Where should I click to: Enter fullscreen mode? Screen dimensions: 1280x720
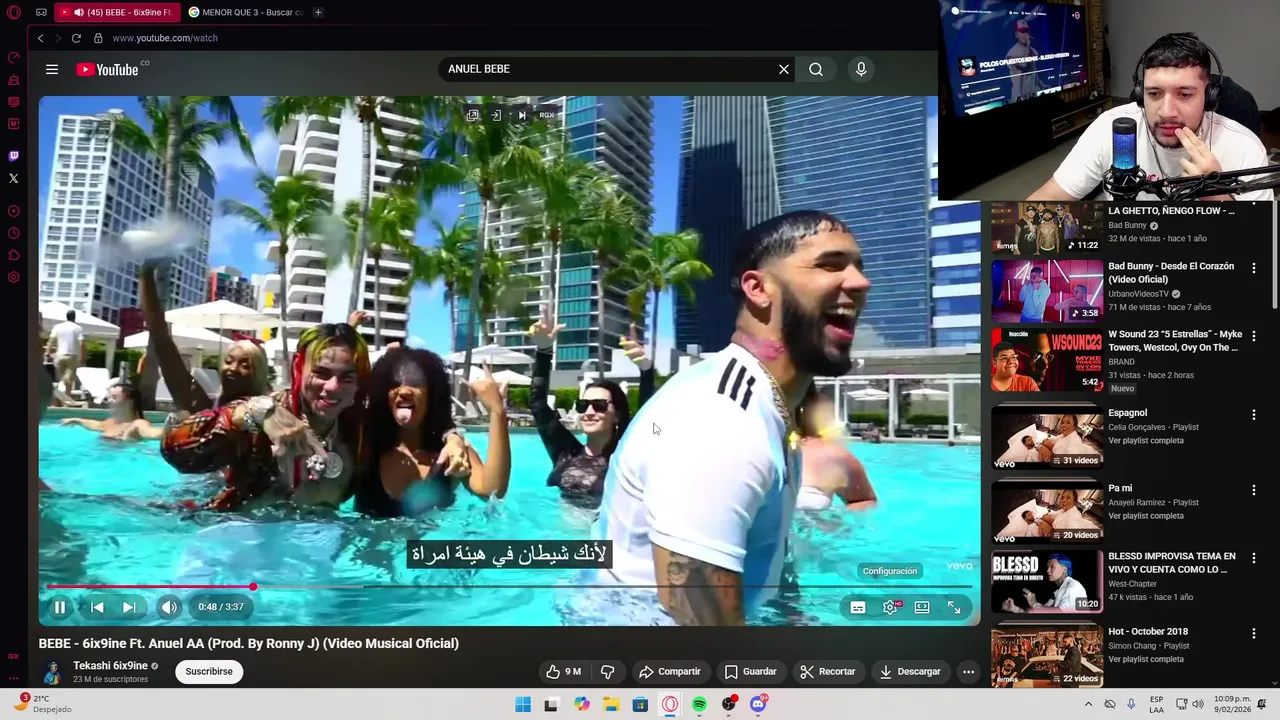click(x=954, y=607)
